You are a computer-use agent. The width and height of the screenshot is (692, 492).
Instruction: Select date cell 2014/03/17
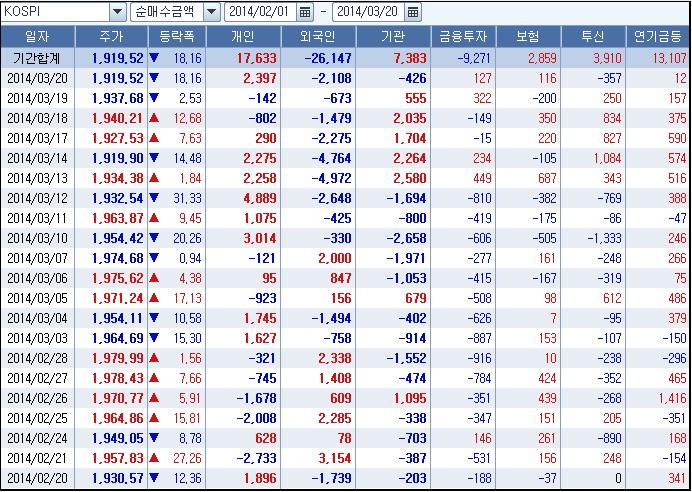pos(38,139)
